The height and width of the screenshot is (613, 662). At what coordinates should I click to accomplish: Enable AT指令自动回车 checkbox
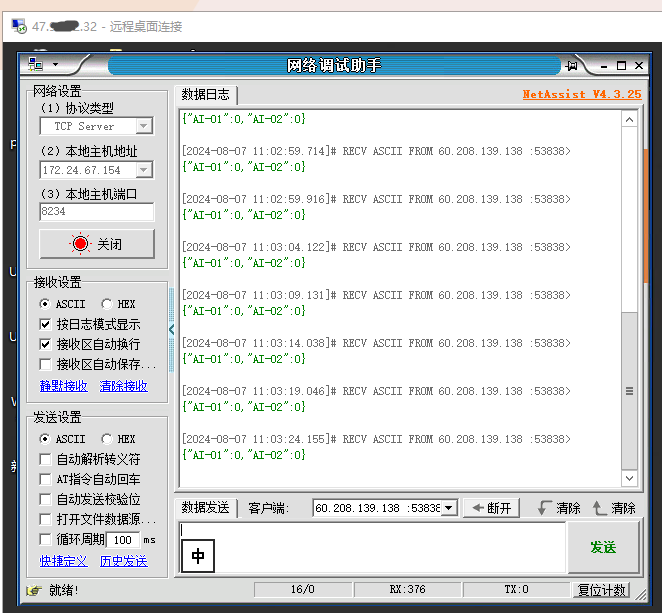click(x=45, y=479)
